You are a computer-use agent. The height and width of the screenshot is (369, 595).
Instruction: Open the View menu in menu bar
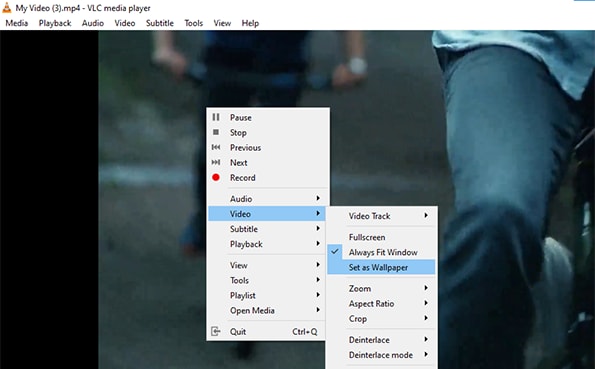click(222, 23)
